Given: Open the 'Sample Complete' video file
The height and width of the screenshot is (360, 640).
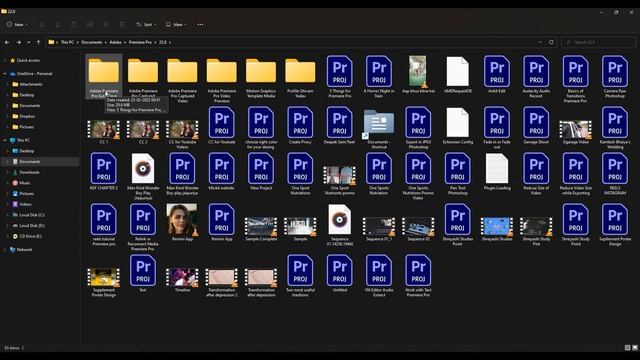Looking at the screenshot, I should (261, 229).
